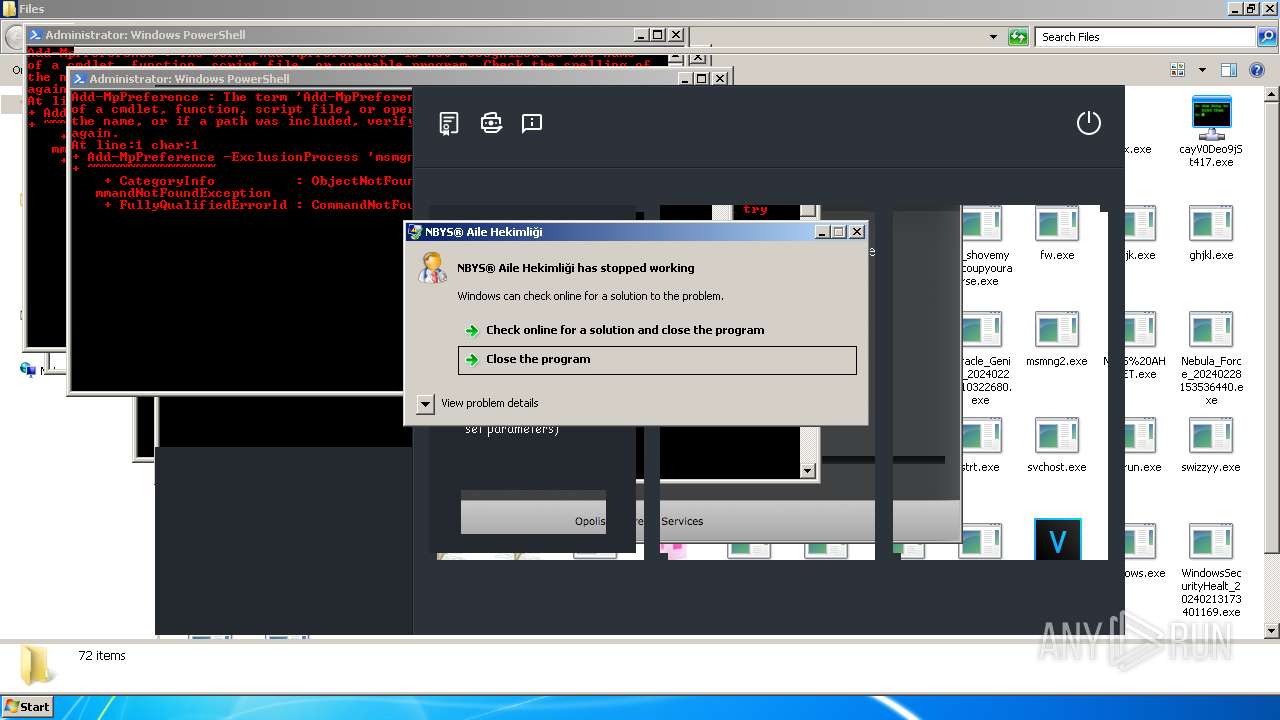The height and width of the screenshot is (720, 1280).
Task: Click the 'Files' window title folder icon
Action: coord(9,9)
